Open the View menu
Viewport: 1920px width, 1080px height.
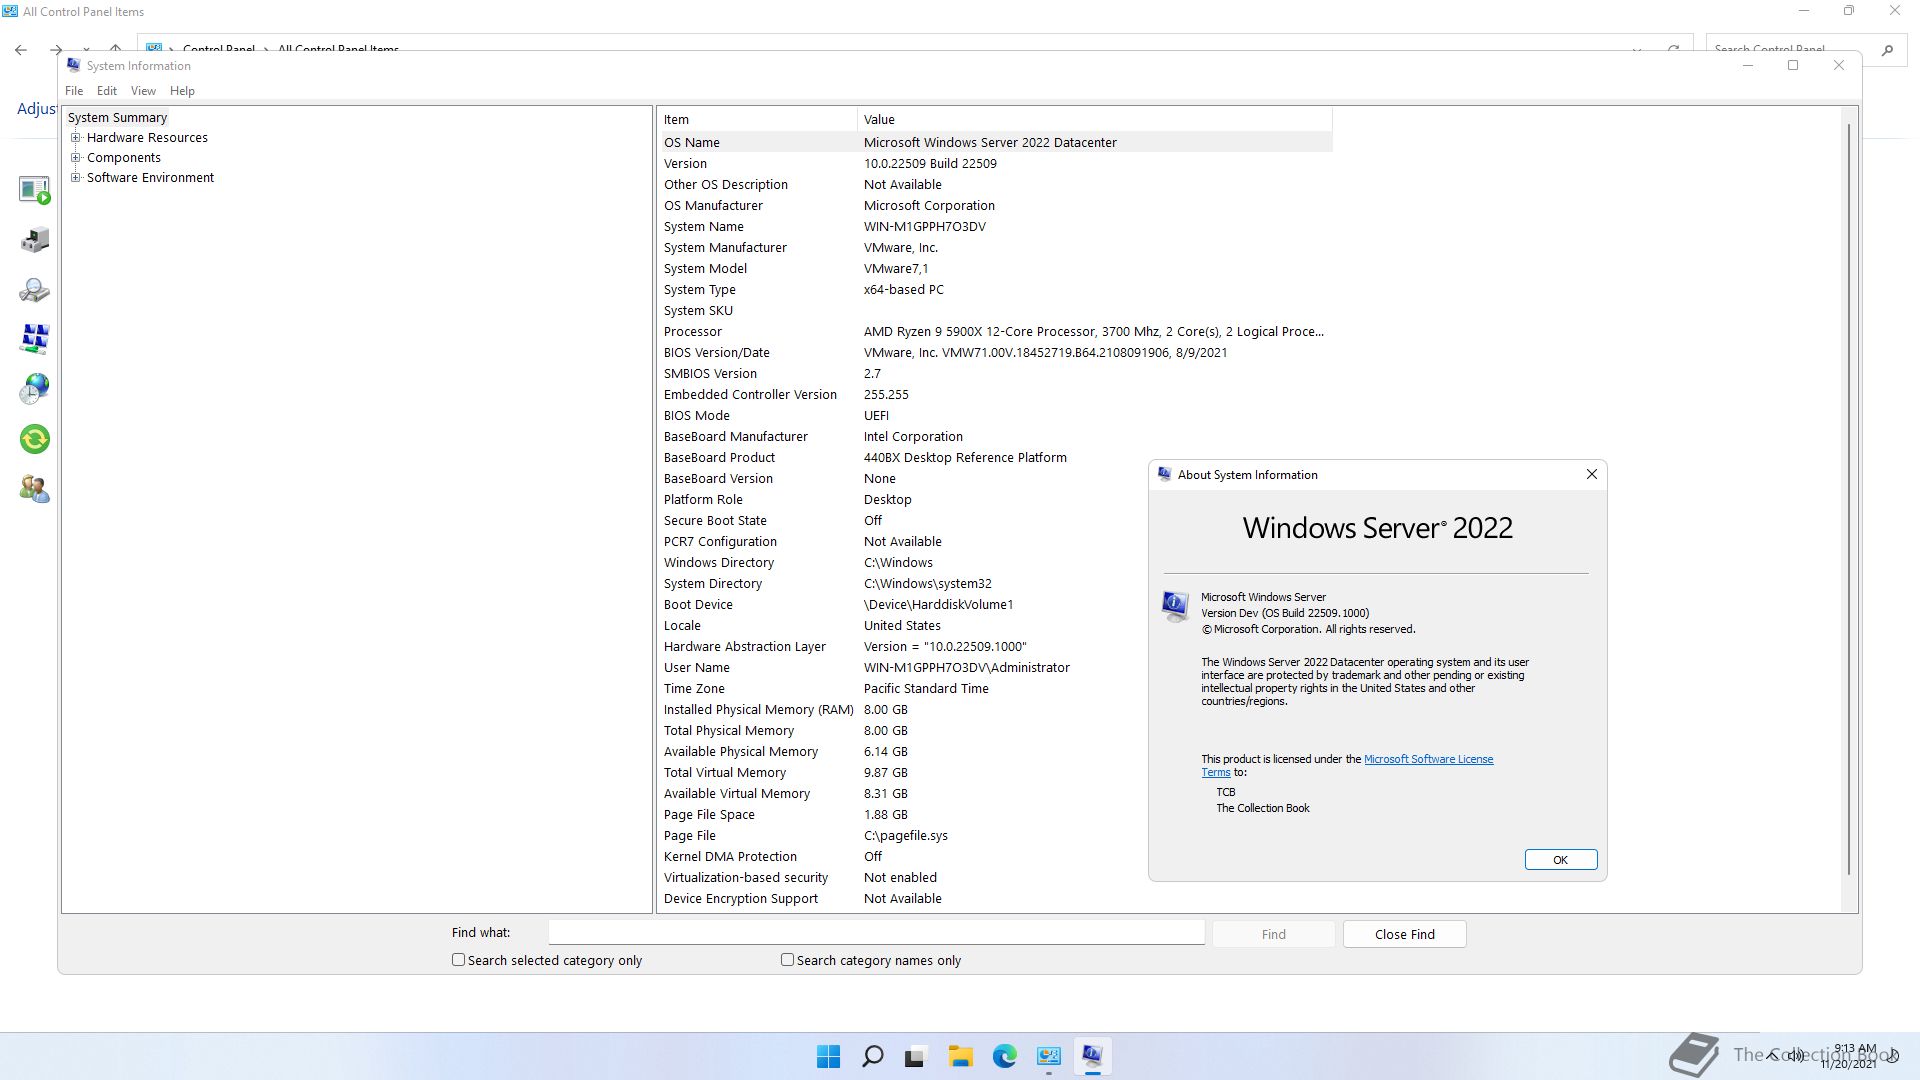pyautogui.click(x=143, y=90)
